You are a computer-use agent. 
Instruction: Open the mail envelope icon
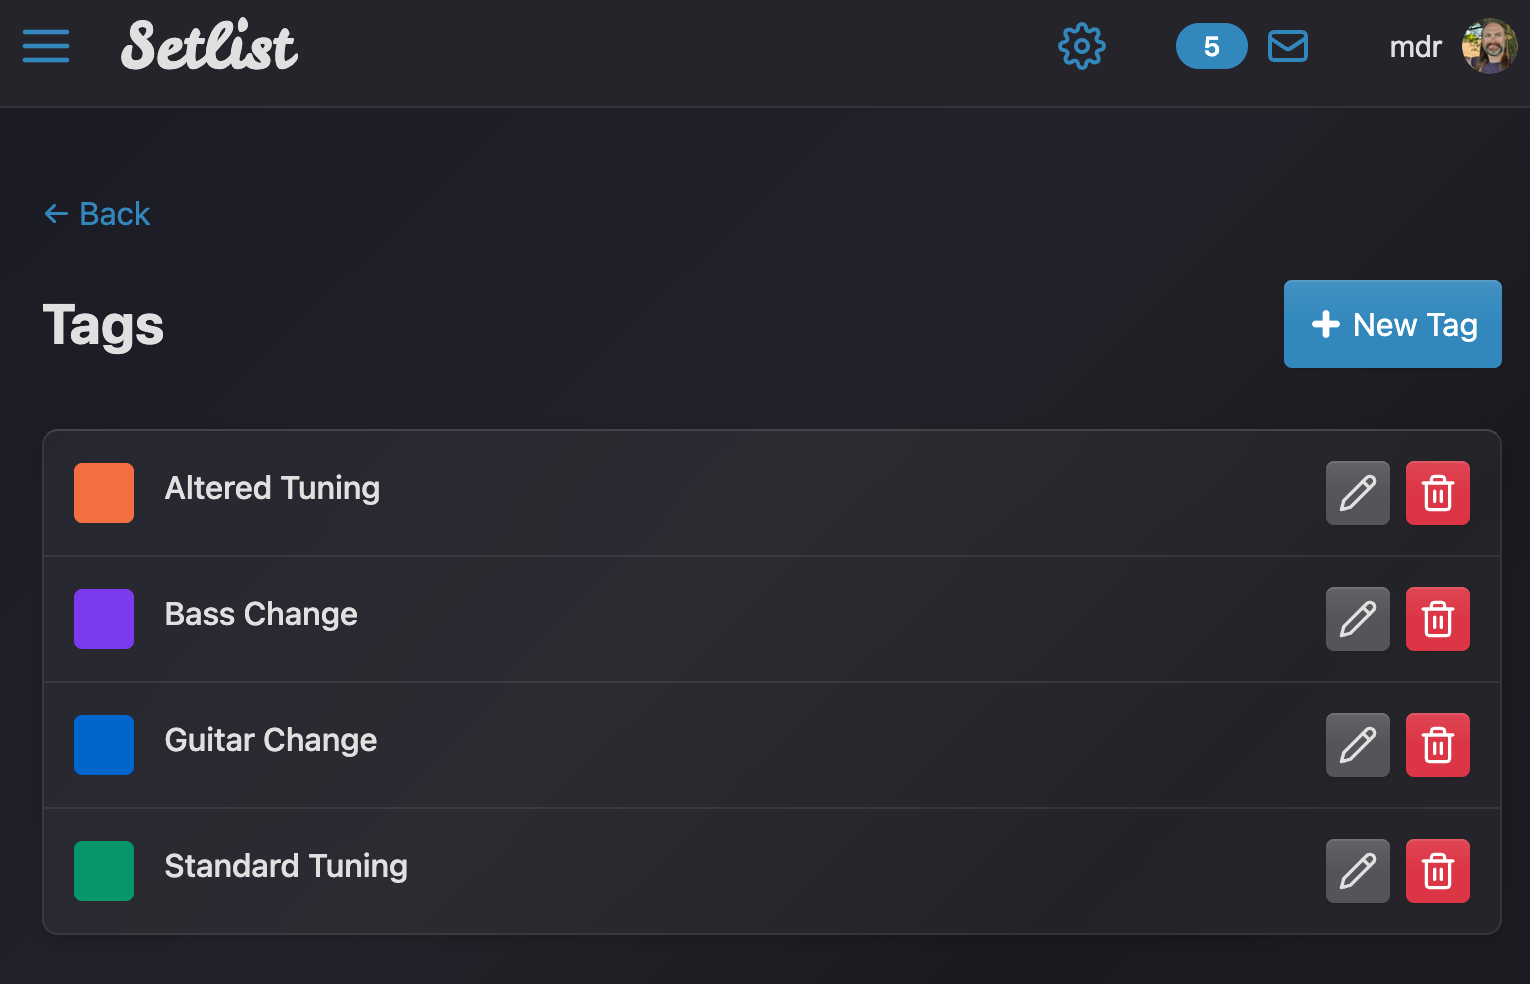click(1287, 46)
